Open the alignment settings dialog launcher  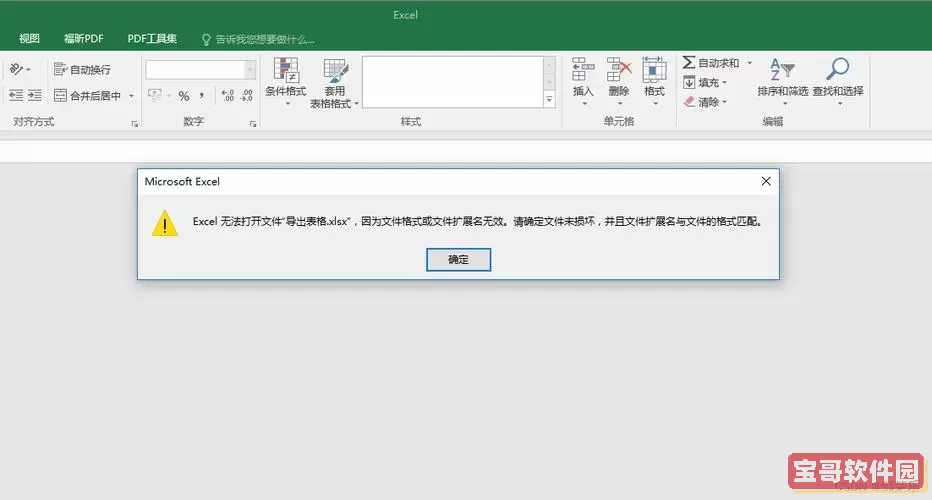[135, 124]
